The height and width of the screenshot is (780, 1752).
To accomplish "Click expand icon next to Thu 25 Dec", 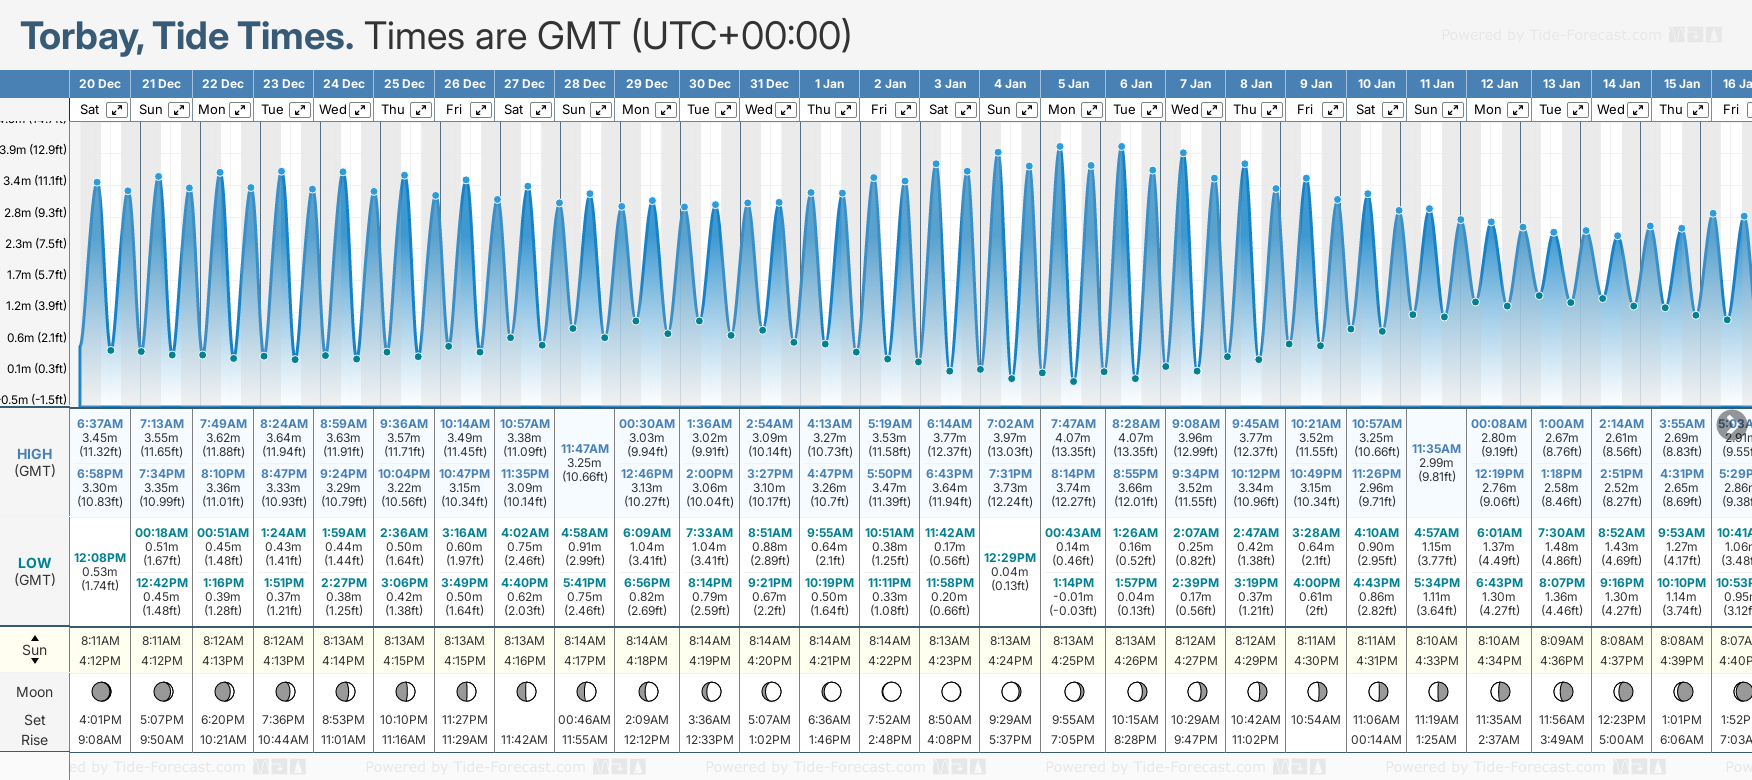I will click(x=421, y=110).
